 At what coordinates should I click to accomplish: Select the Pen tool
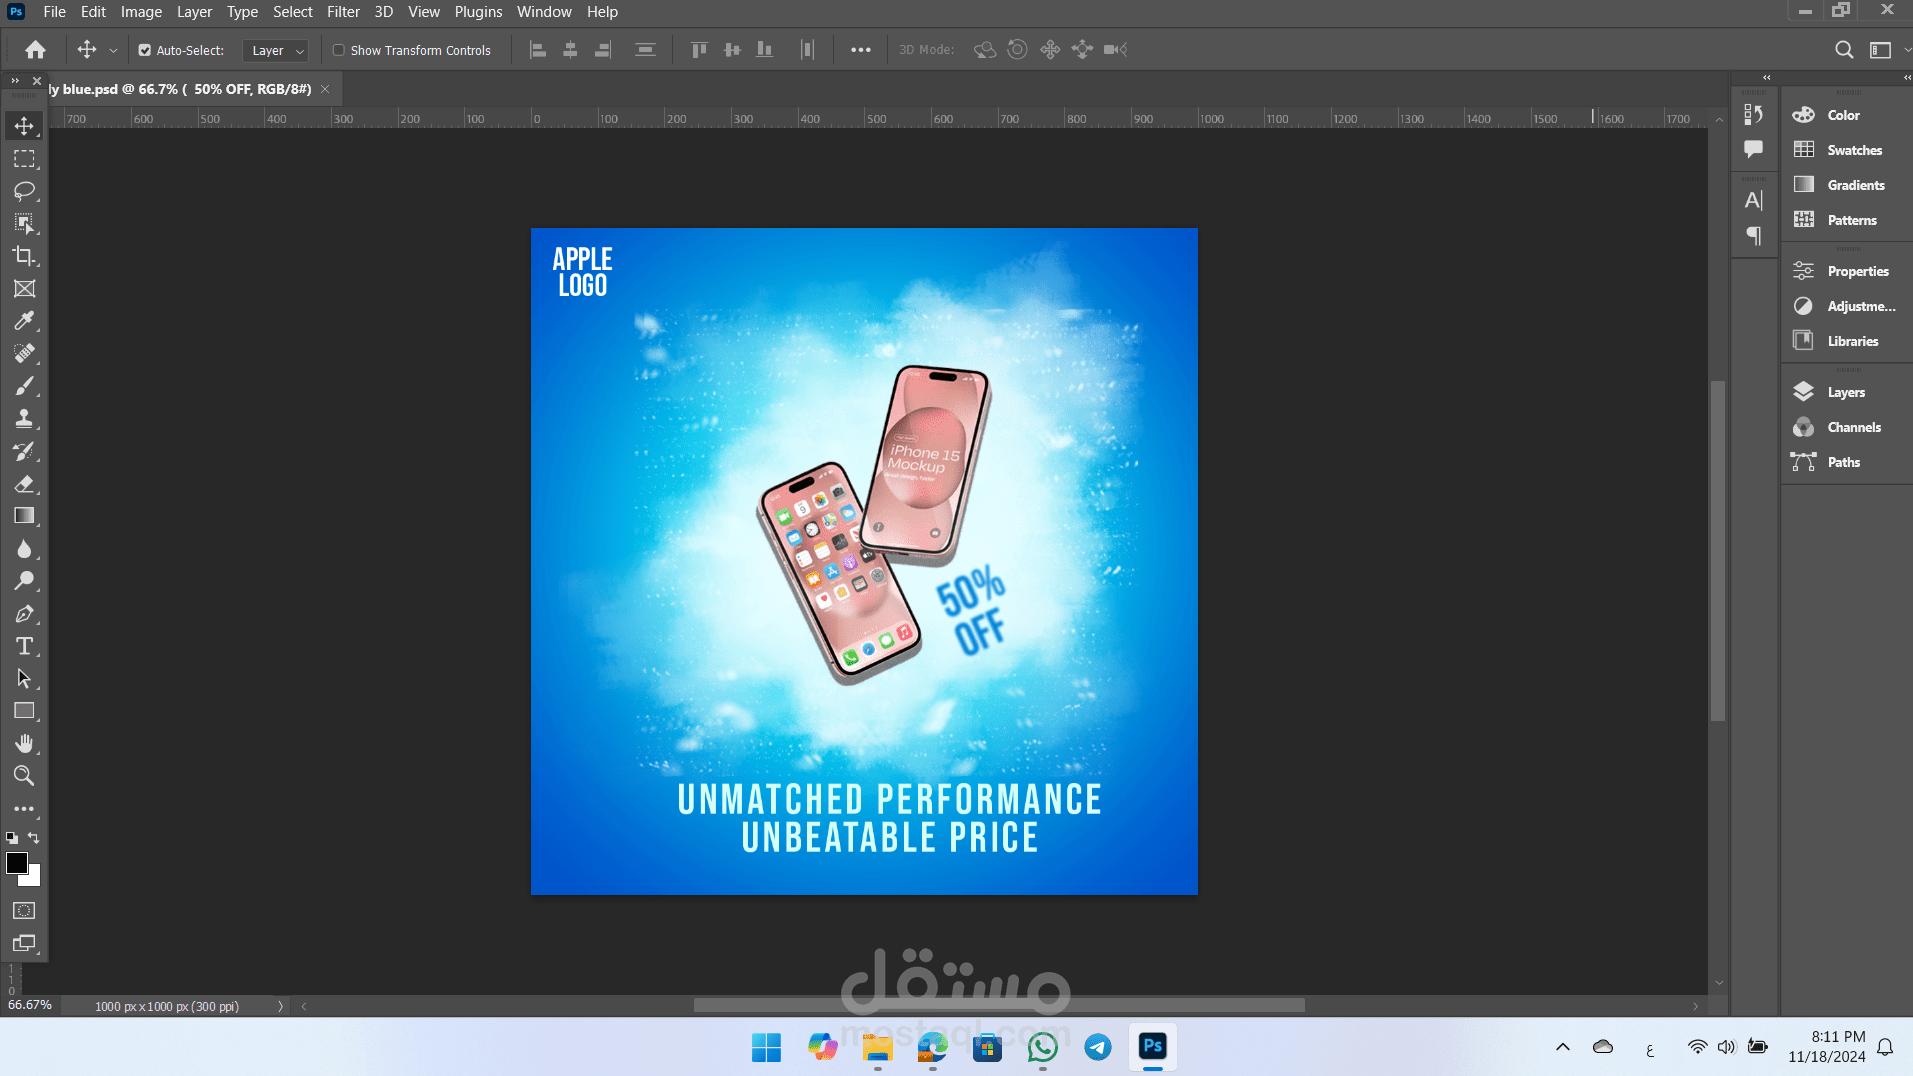(x=24, y=614)
